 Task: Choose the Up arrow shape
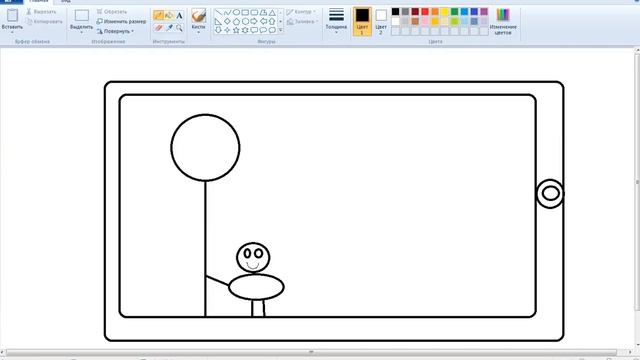(x=272, y=21)
